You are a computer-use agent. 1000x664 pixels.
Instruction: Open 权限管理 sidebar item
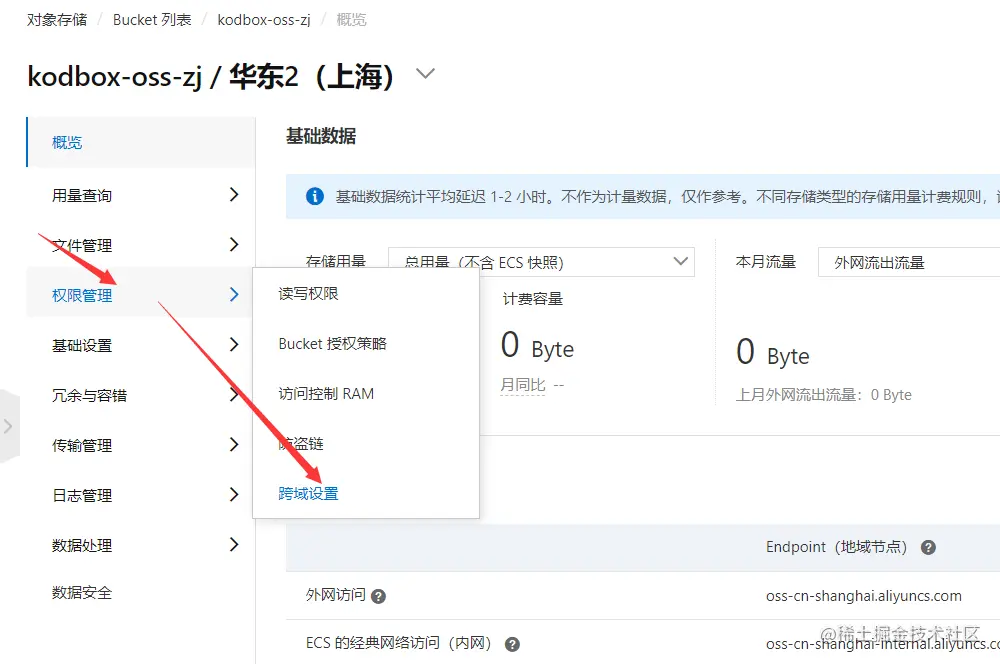(82, 295)
